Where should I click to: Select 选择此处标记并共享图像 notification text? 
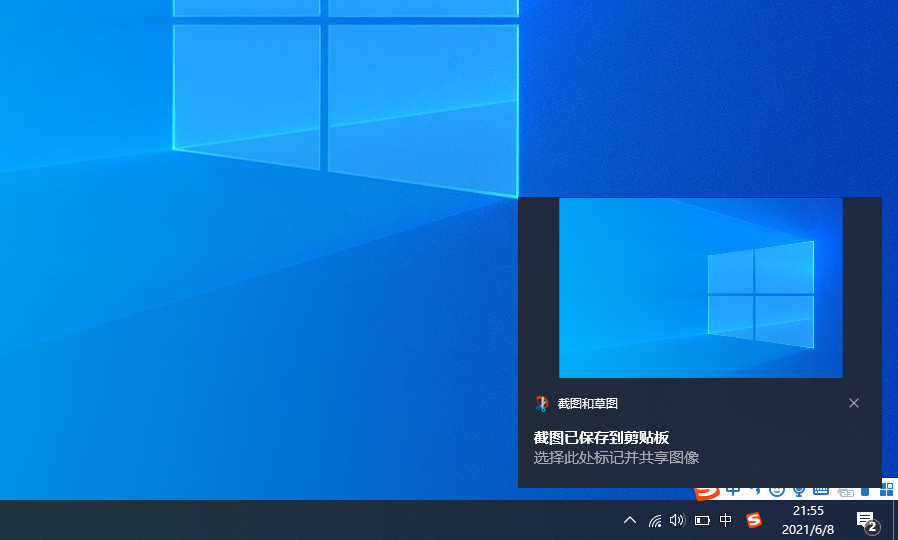tap(616, 458)
